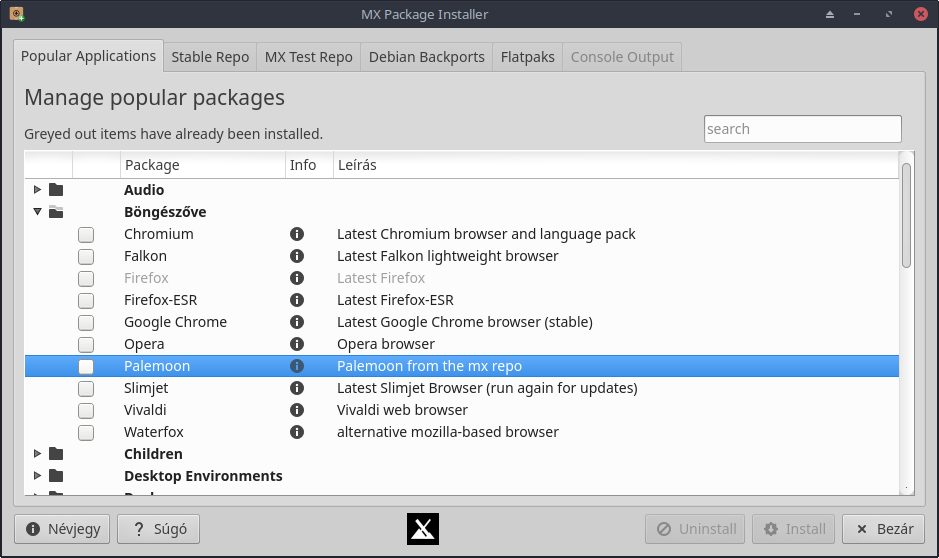
Task: Tick the Falkon checkbox
Action: pyautogui.click(x=86, y=257)
